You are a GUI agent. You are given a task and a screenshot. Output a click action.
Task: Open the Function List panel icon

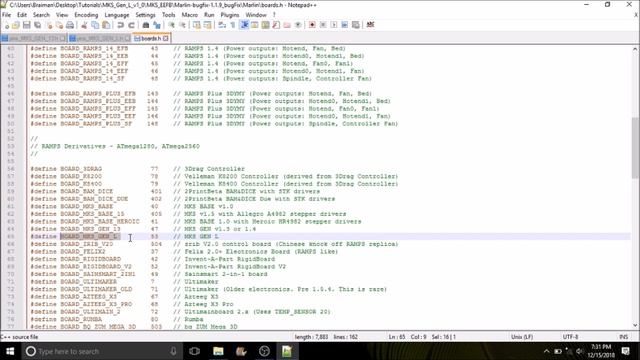click(x=276, y=25)
